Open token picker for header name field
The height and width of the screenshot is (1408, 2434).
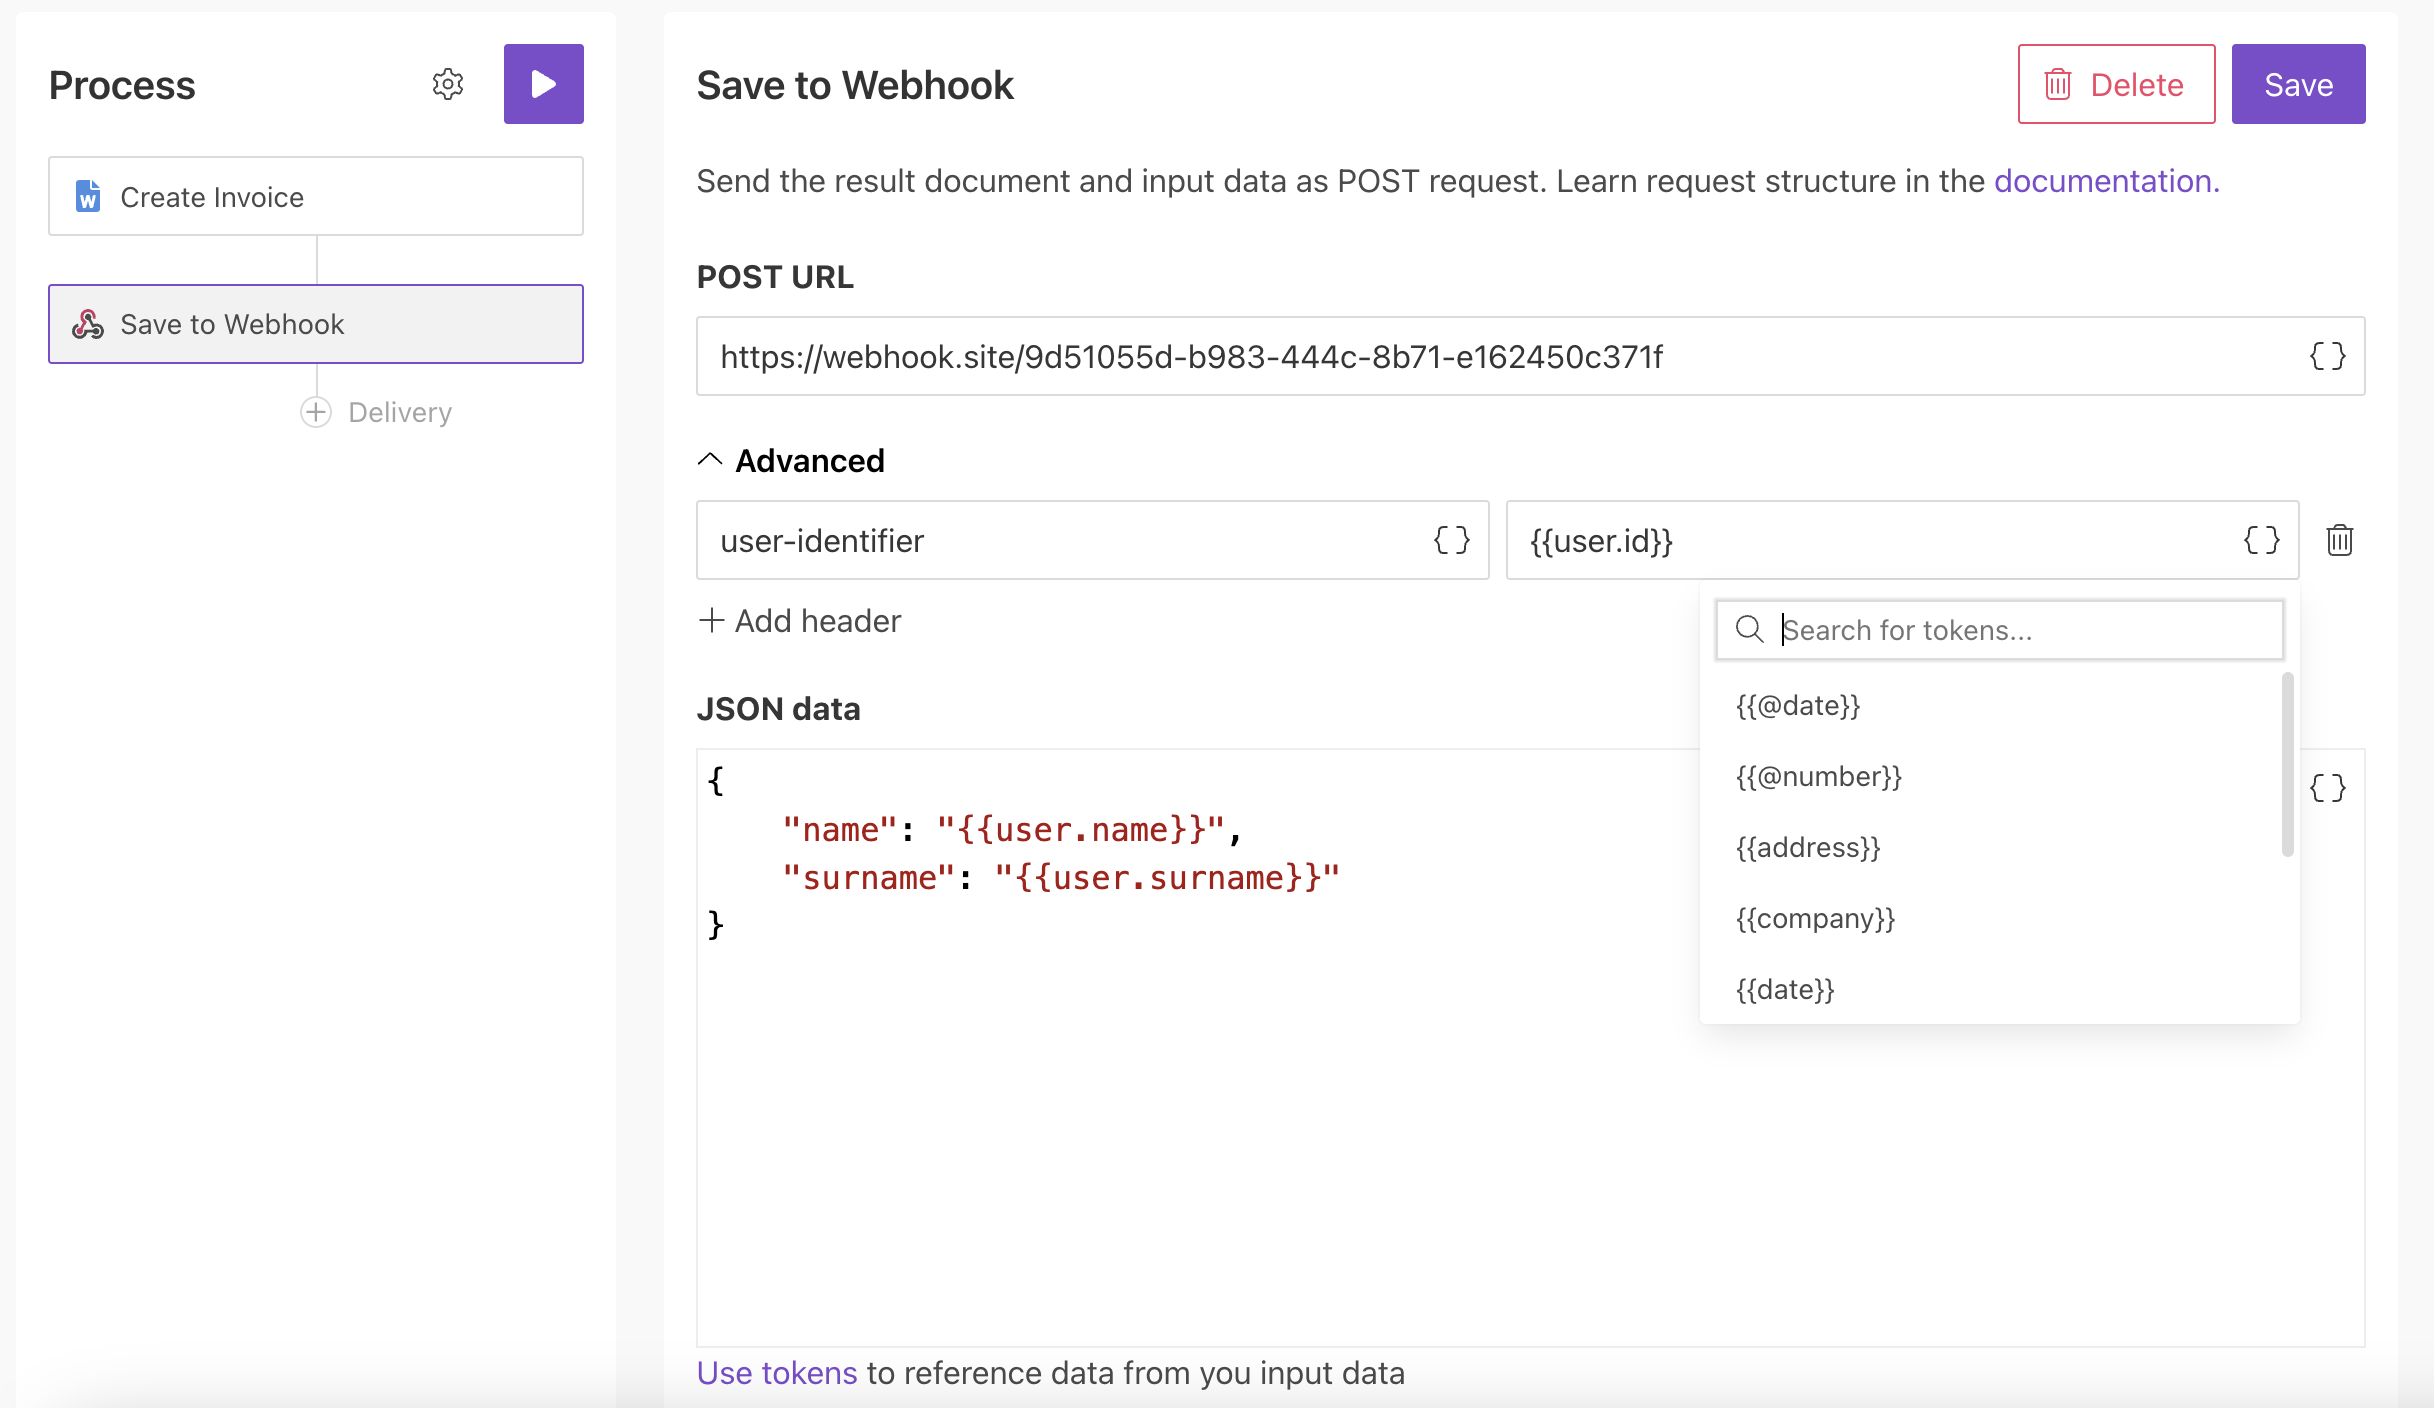click(x=1452, y=540)
